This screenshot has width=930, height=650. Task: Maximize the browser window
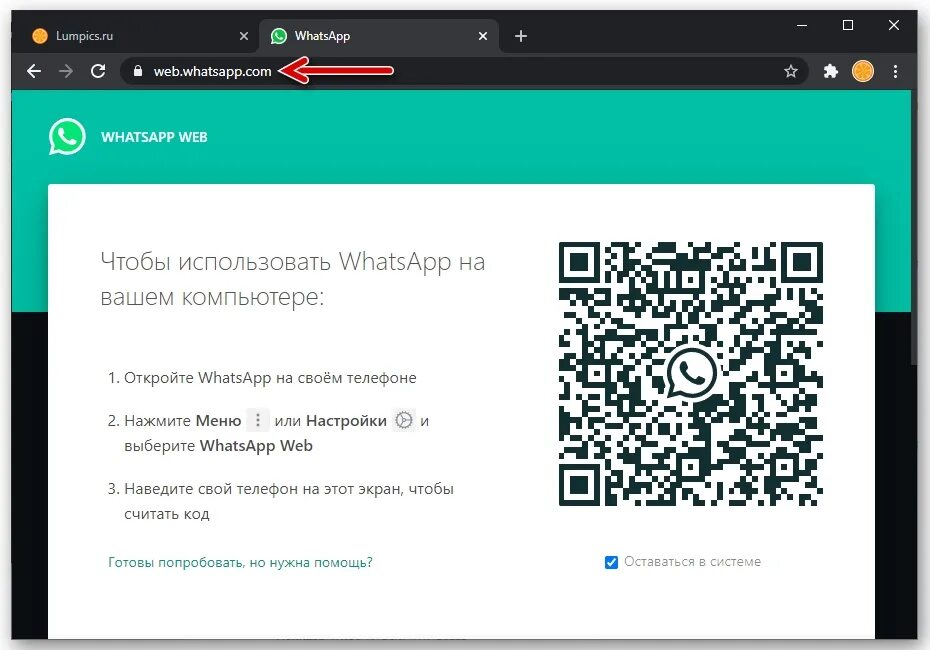tap(848, 25)
